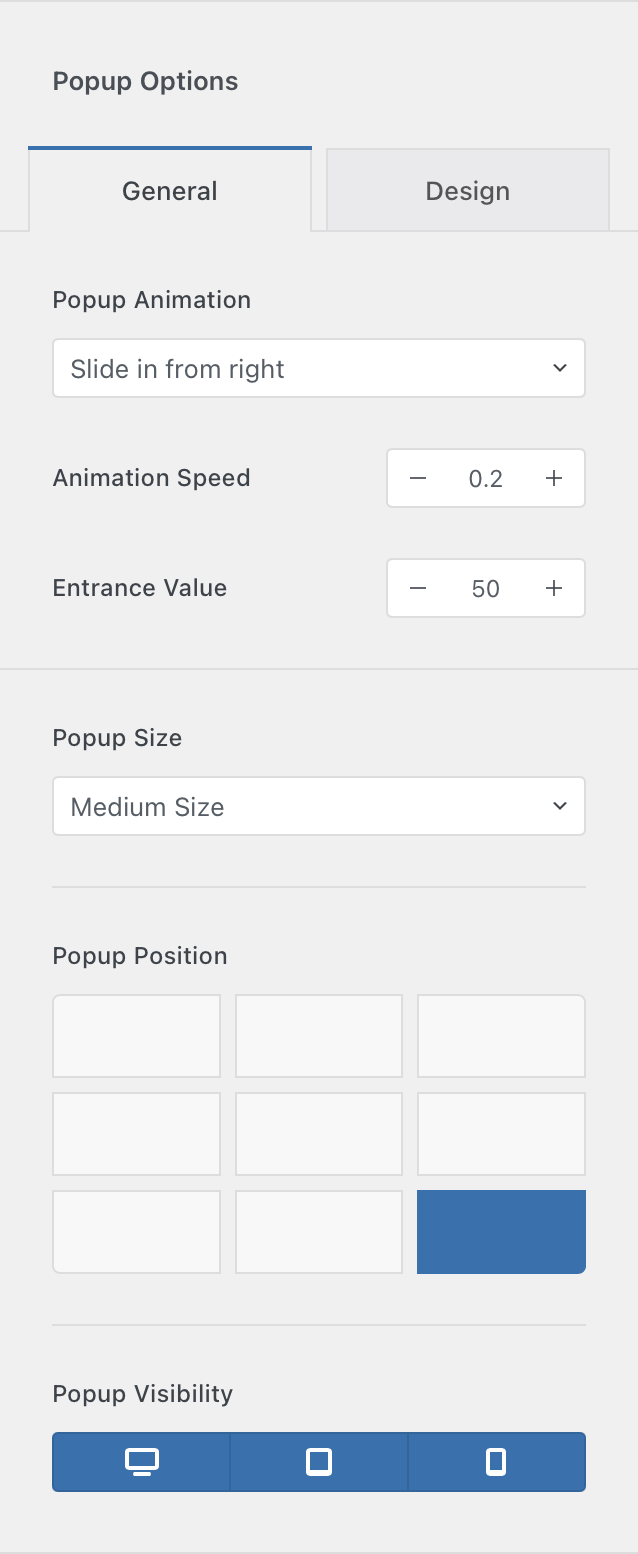This screenshot has height=1554, width=638.
Task: Increase Animation Speed with plus icon
Action: [554, 478]
